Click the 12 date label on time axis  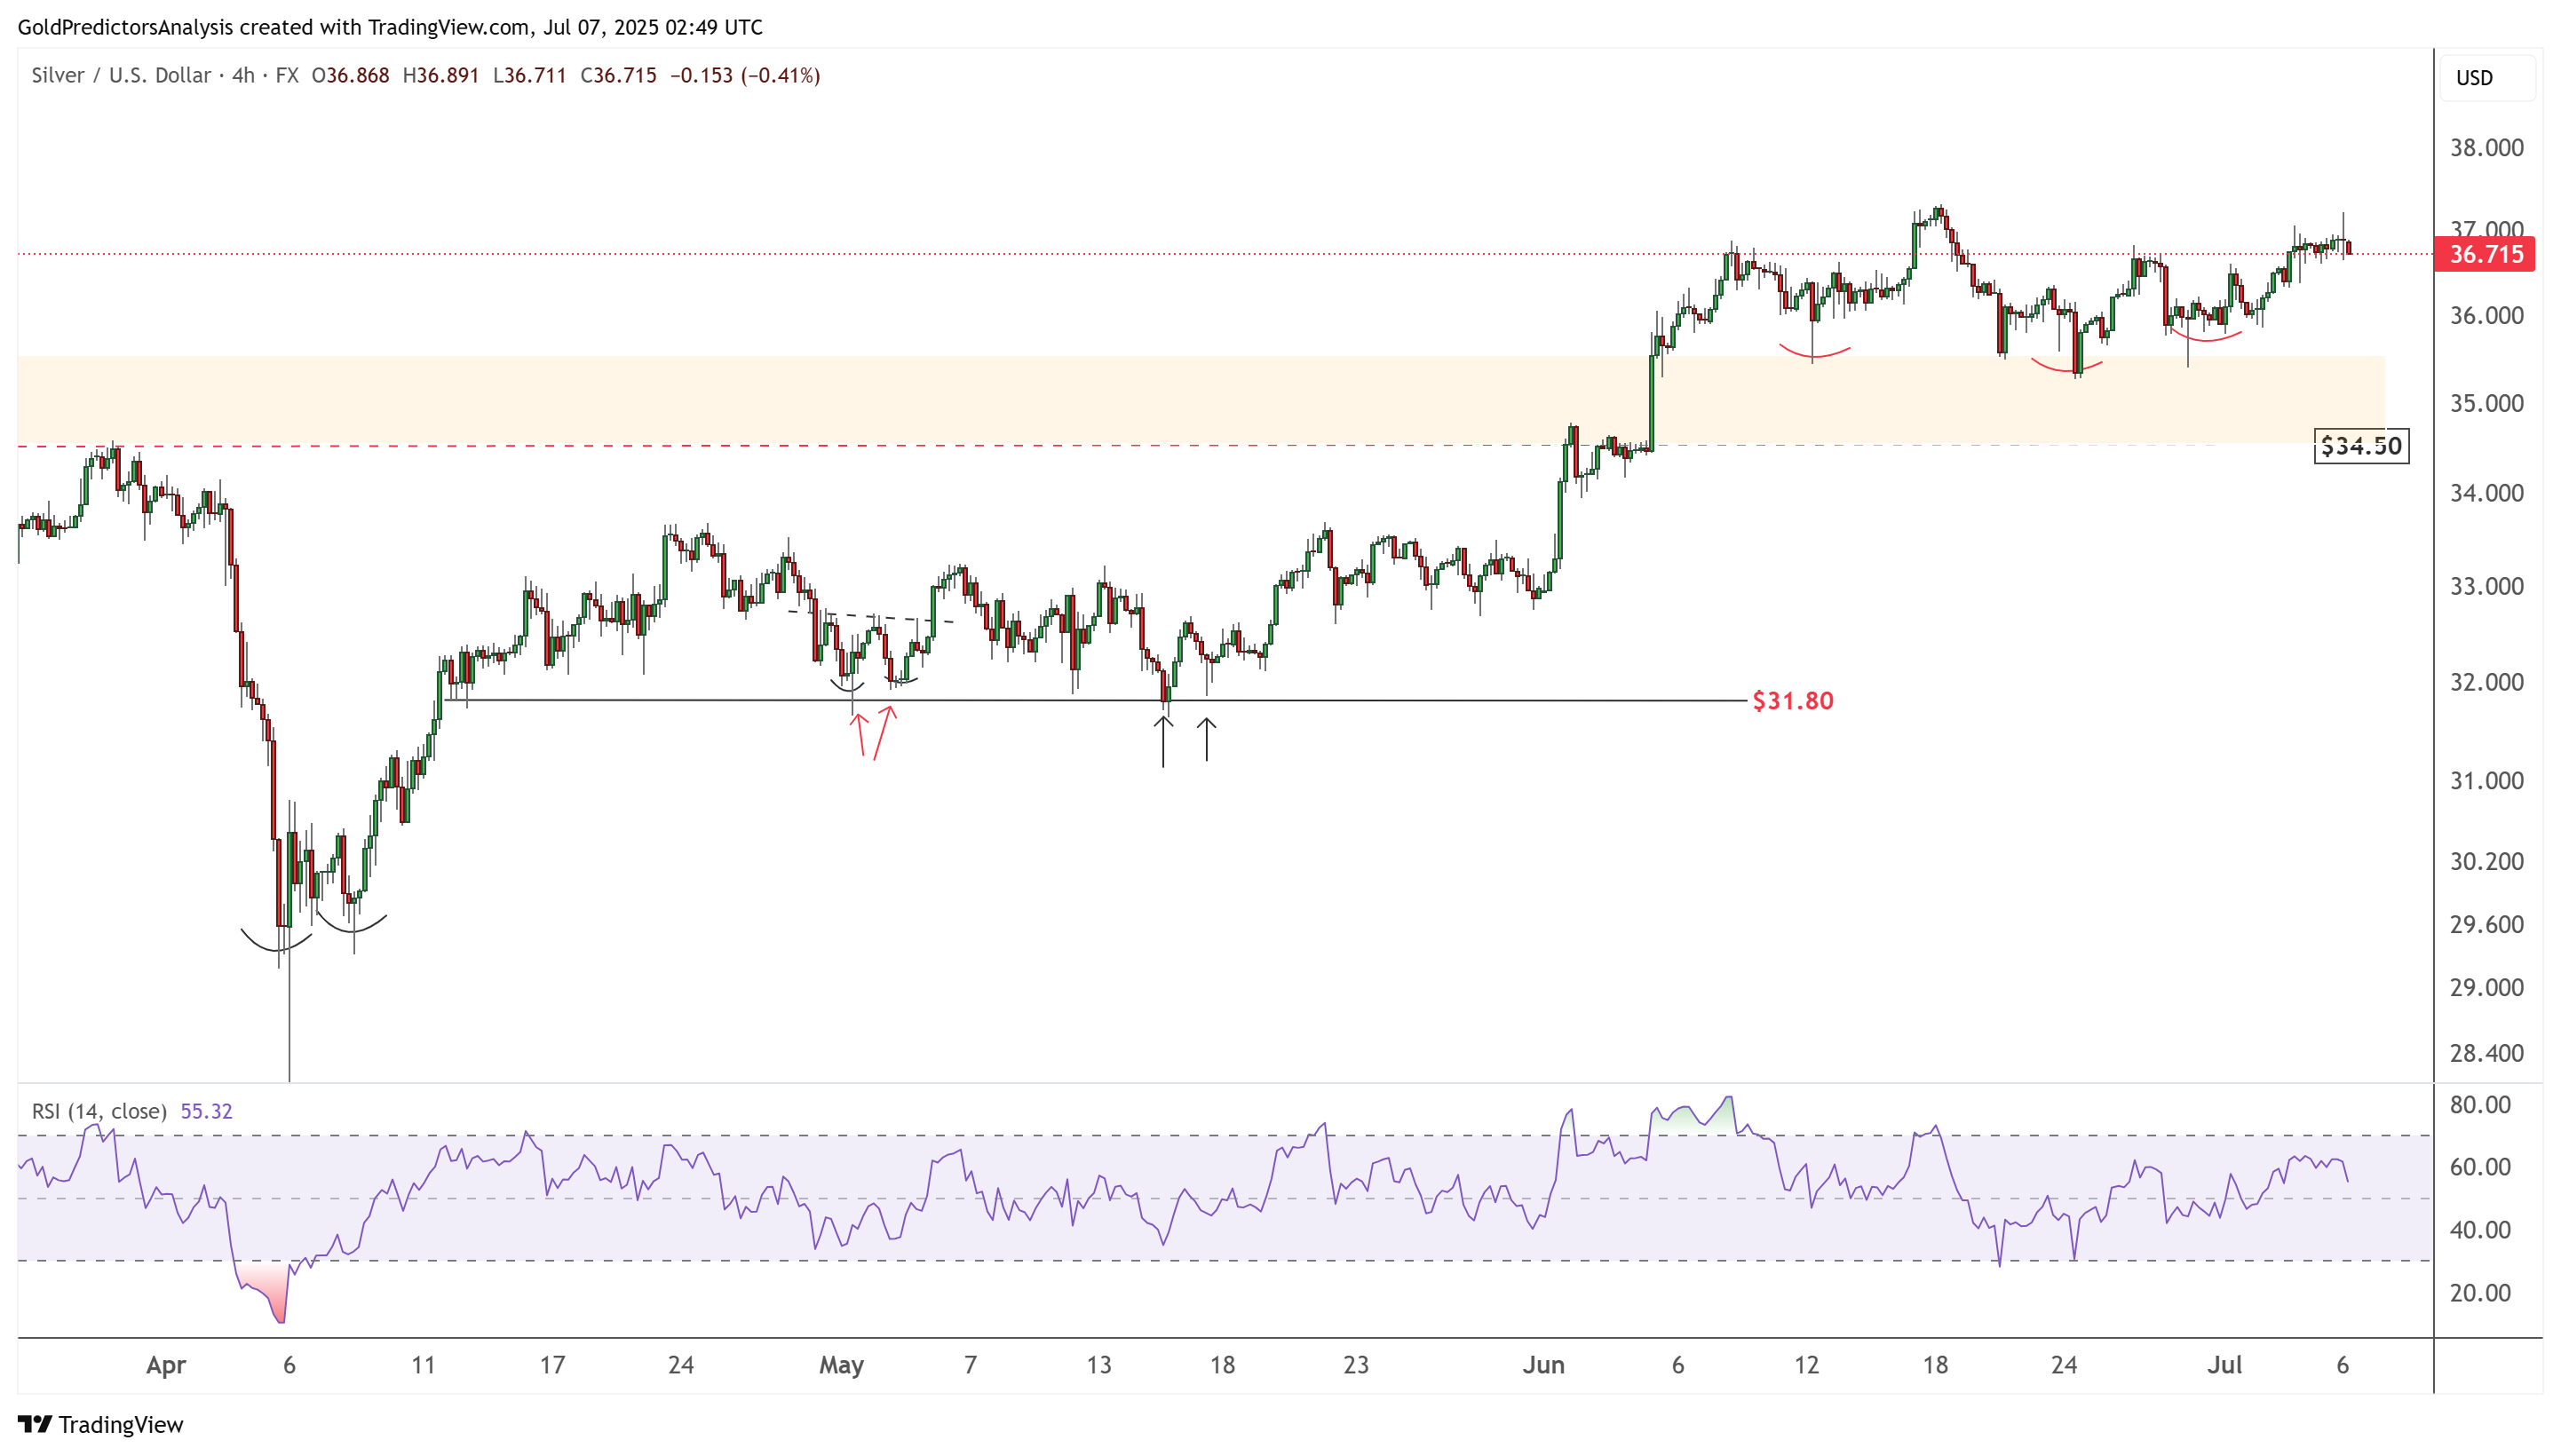pyautogui.click(x=1806, y=1366)
